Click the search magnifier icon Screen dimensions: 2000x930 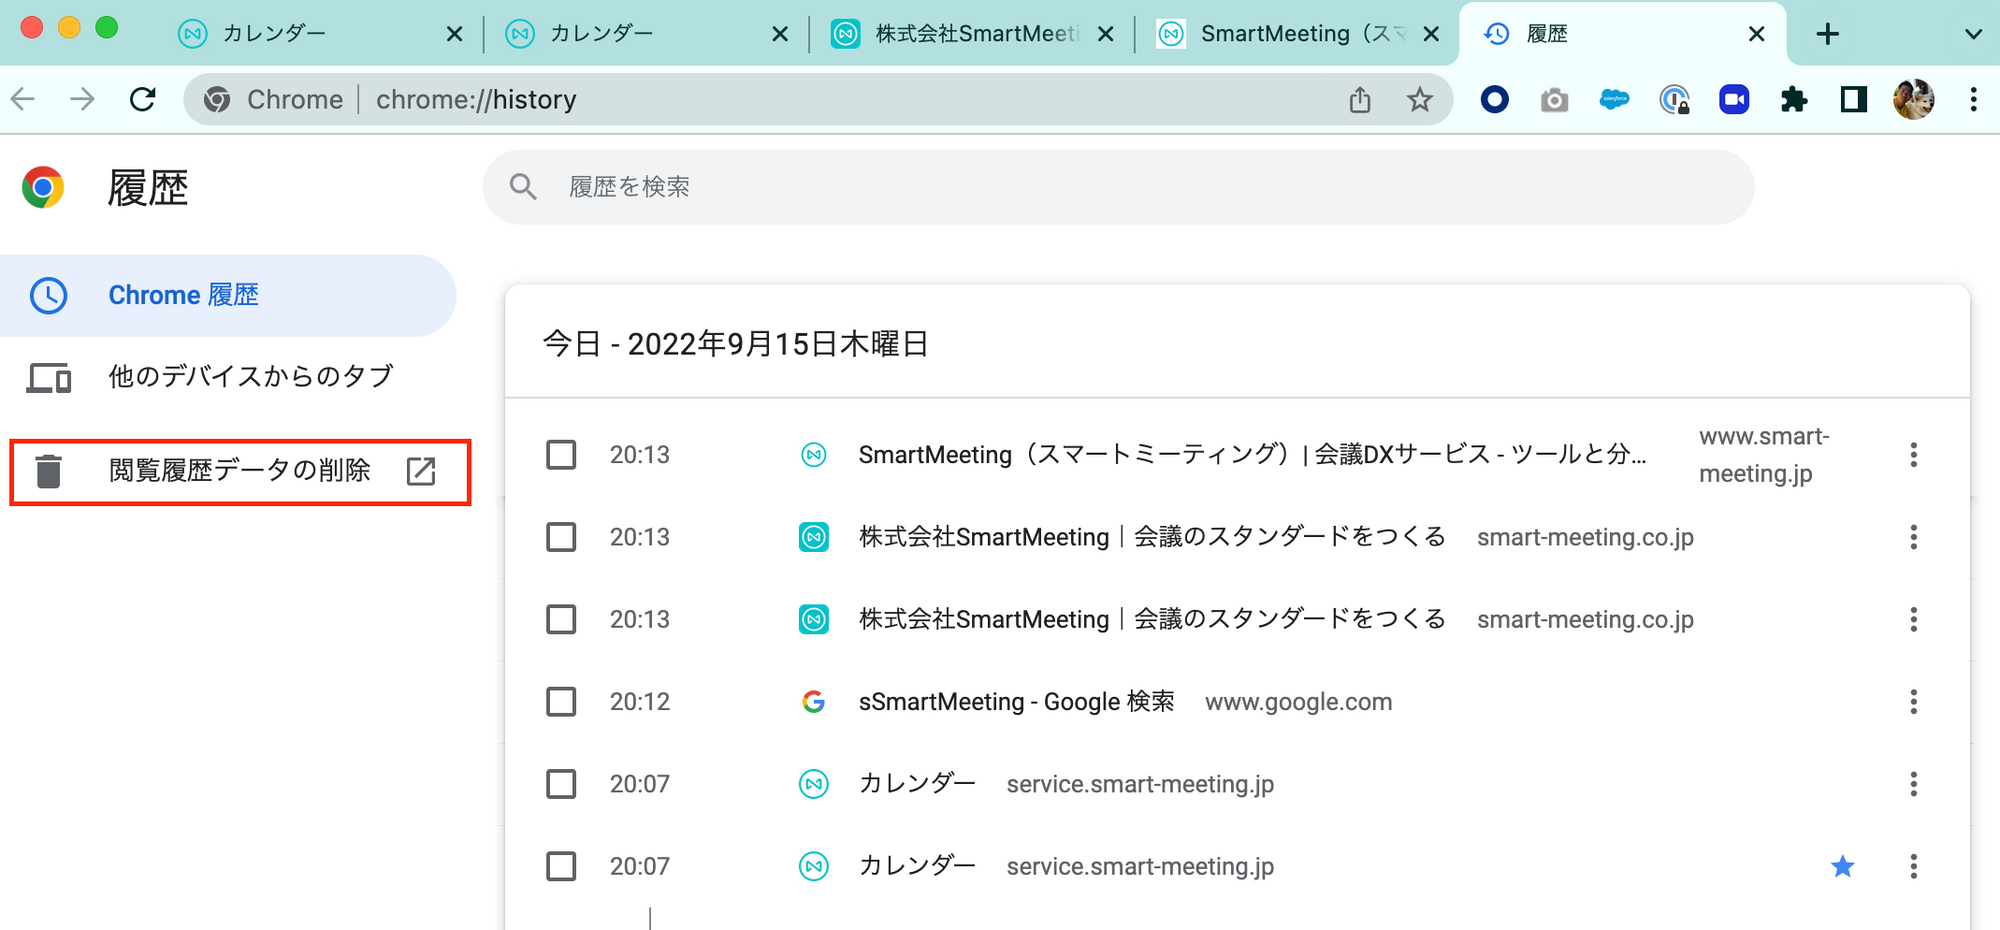tap(523, 186)
